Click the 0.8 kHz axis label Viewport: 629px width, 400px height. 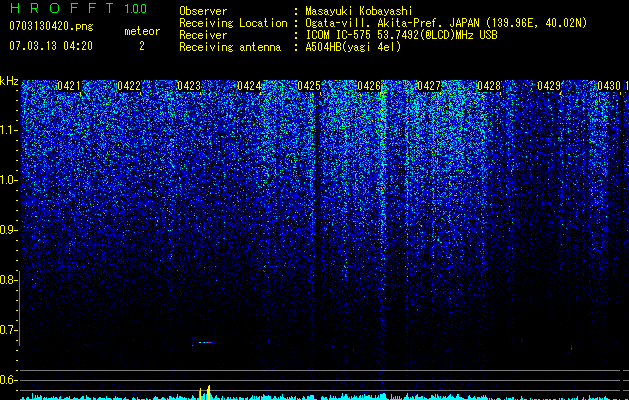[x=8, y=280]
